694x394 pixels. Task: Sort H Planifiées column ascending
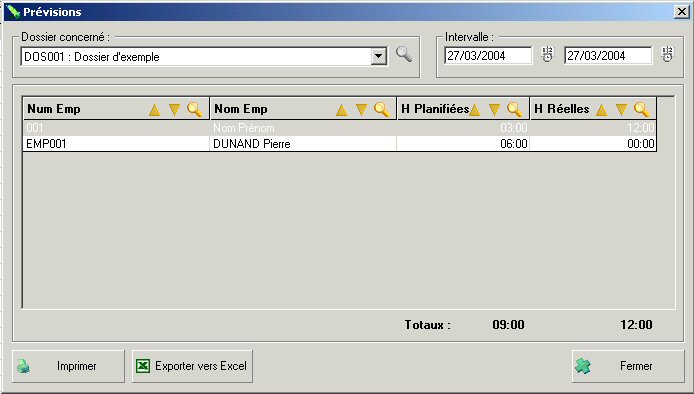(x=474, y=110)
